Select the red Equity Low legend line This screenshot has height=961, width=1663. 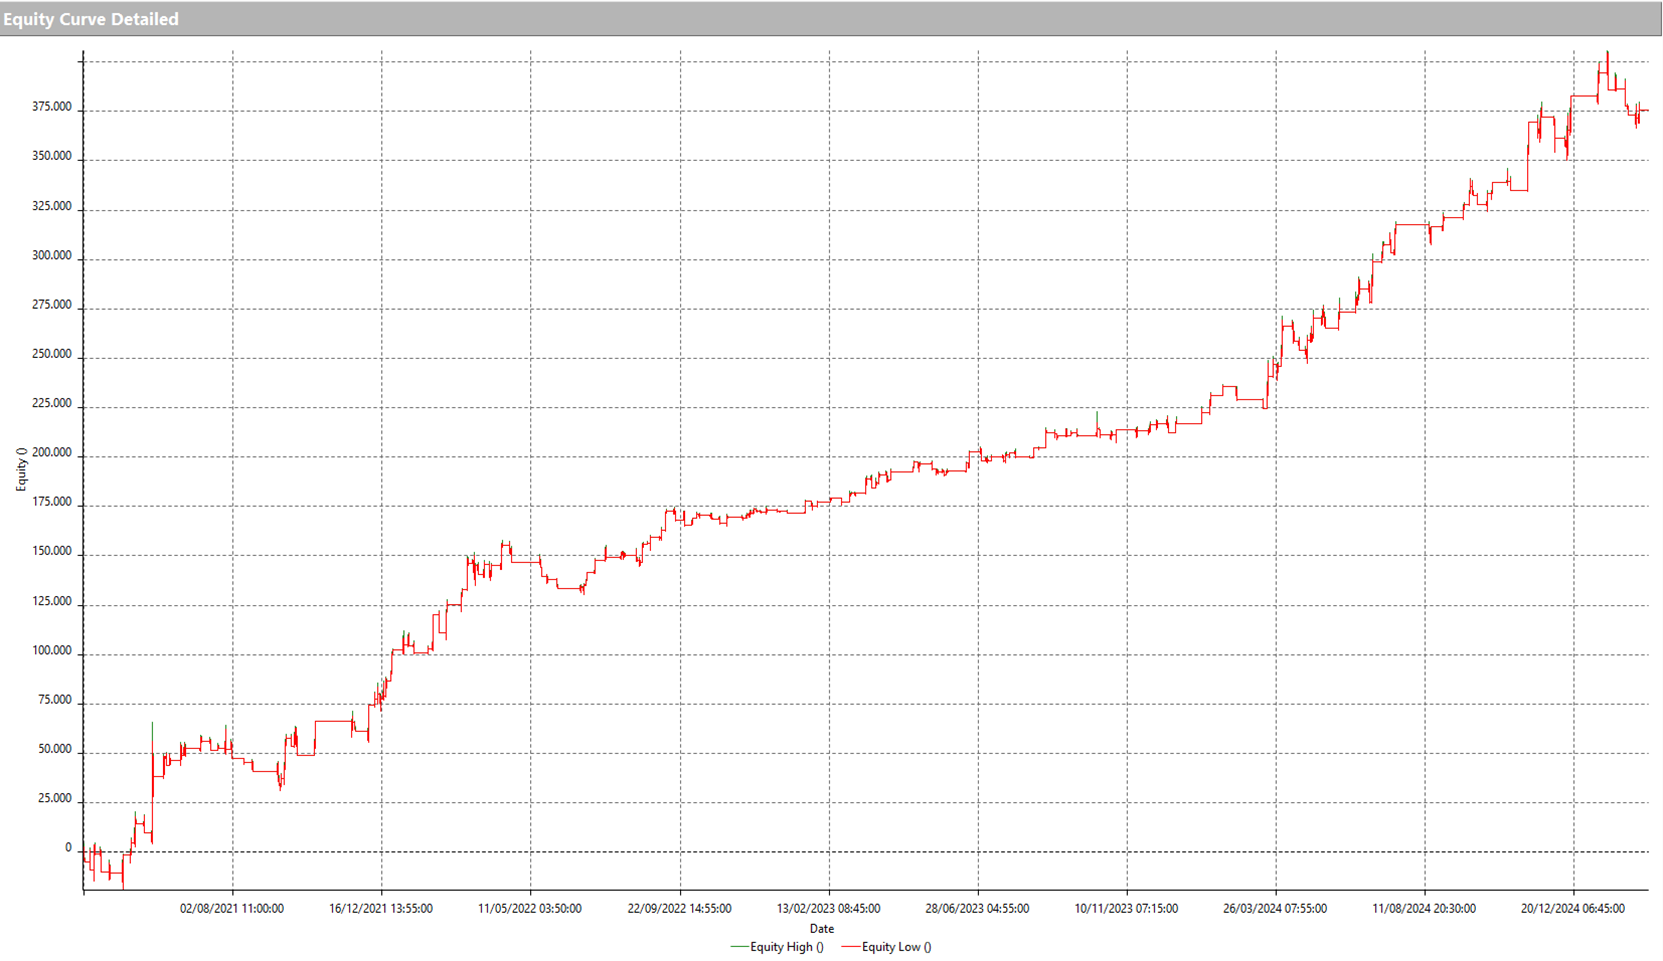coord(850,947)
